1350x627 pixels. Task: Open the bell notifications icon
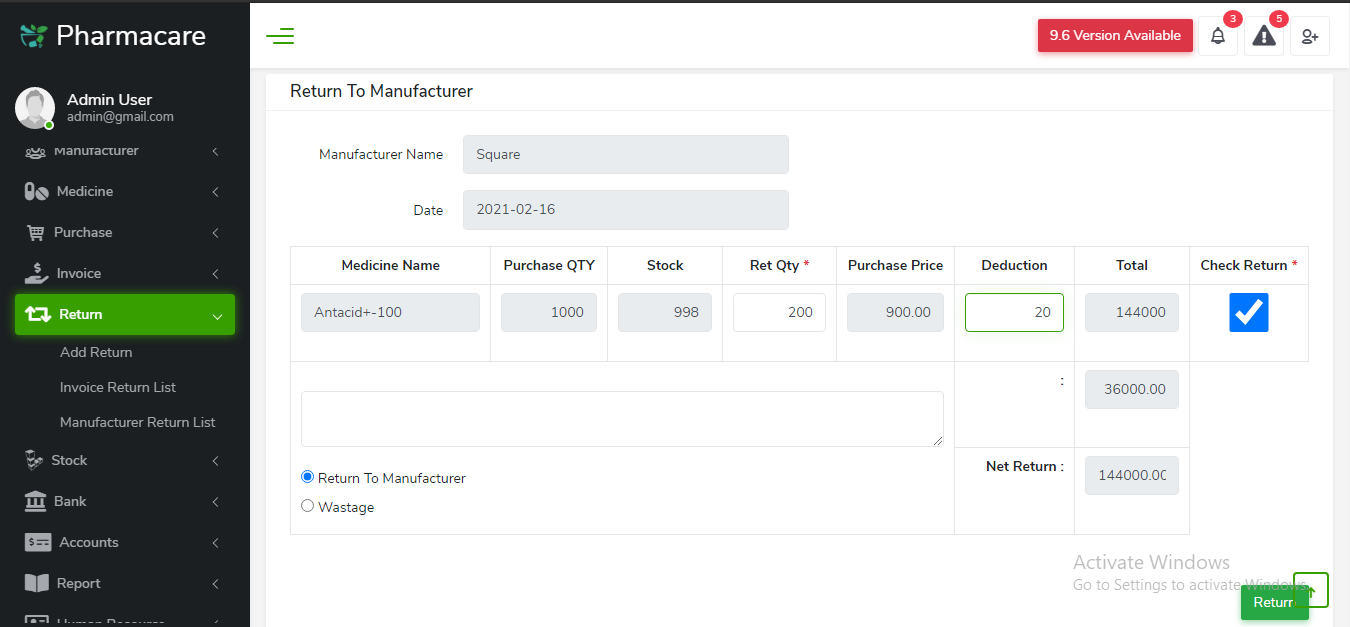coord(1218,36)
